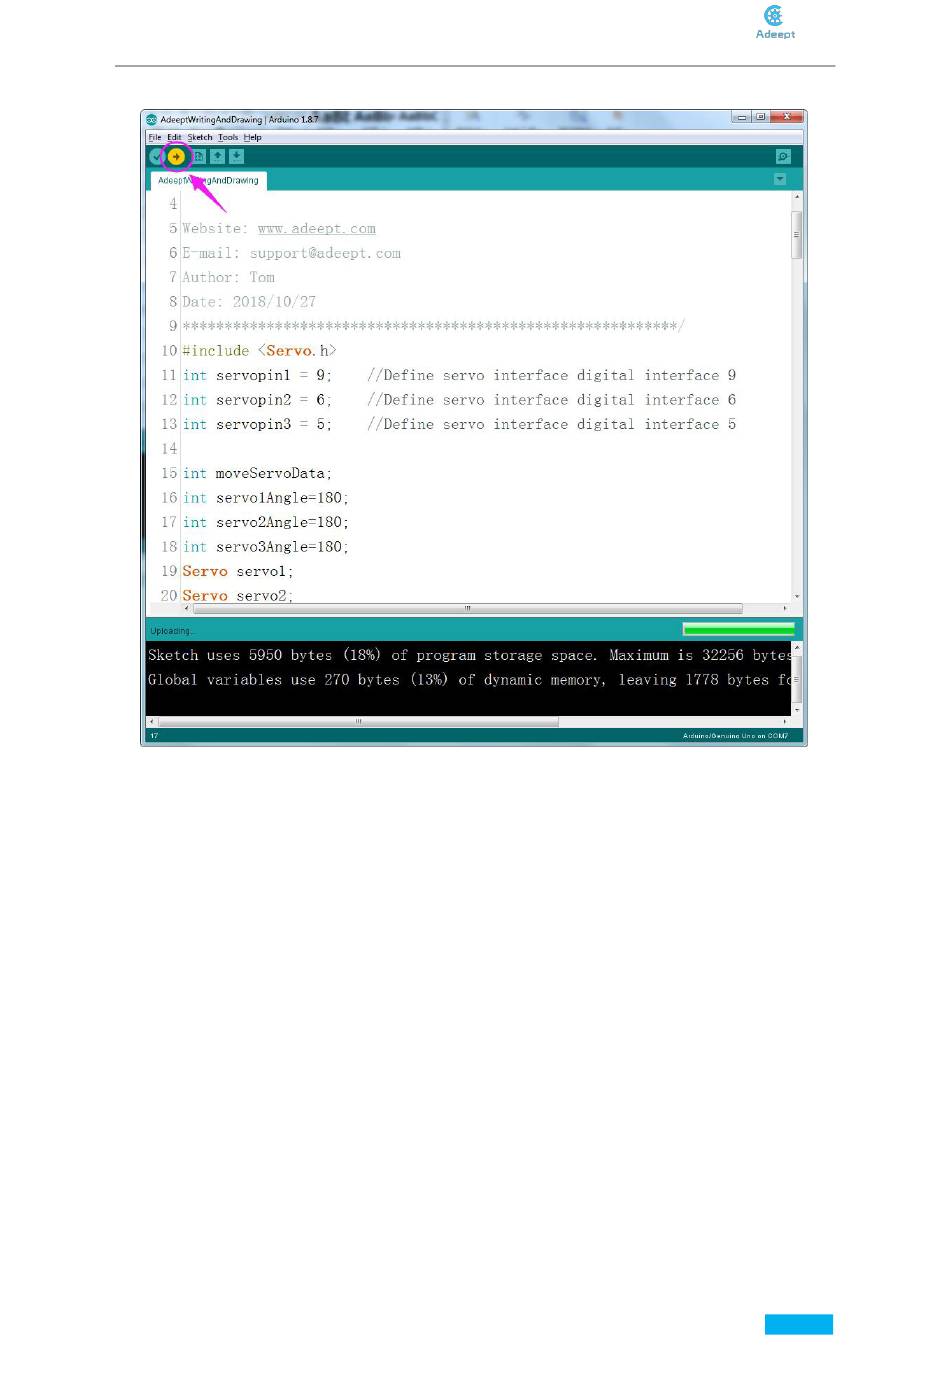The image size is (950, 1378).
Task: Expand the tab options dropdown arrow
Action: coord(780,180)
